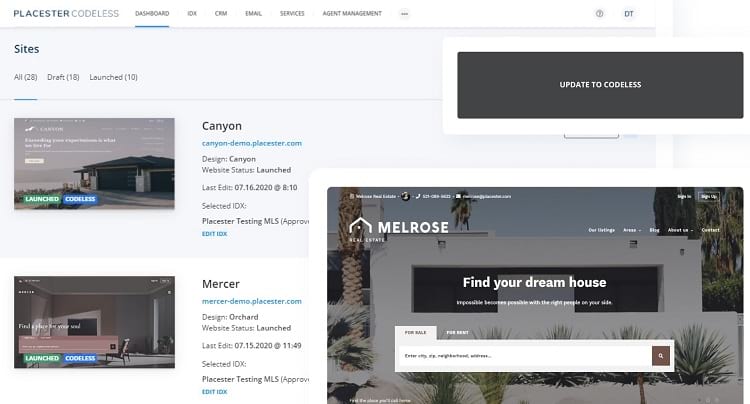Click the Launched badge on Mercer thumbnail
The width and height of the screenshot is (750, 404).
click(x=42, y=358)
